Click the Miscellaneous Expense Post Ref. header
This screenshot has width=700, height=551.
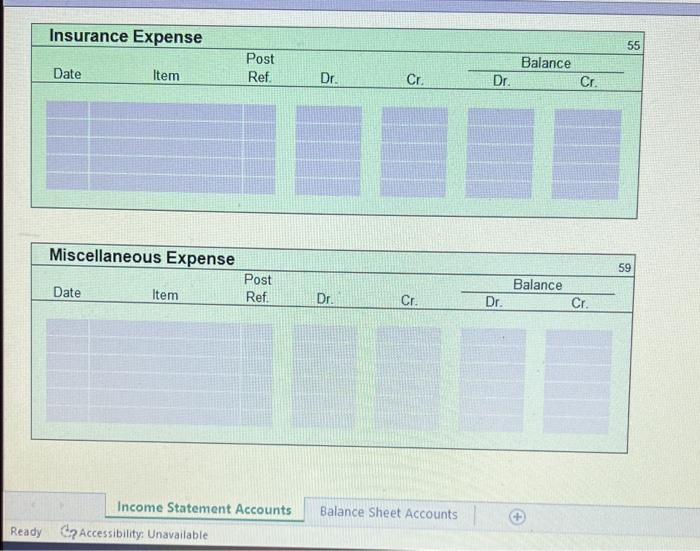pyautogui.click(x=258, y=288)
